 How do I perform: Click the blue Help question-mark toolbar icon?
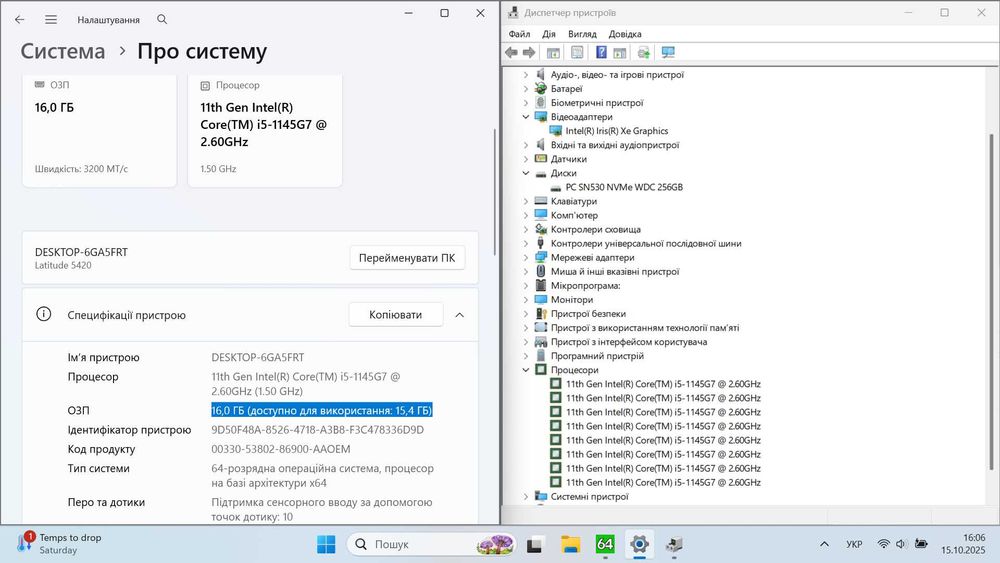pyautogui.click(x=601, y=52)
